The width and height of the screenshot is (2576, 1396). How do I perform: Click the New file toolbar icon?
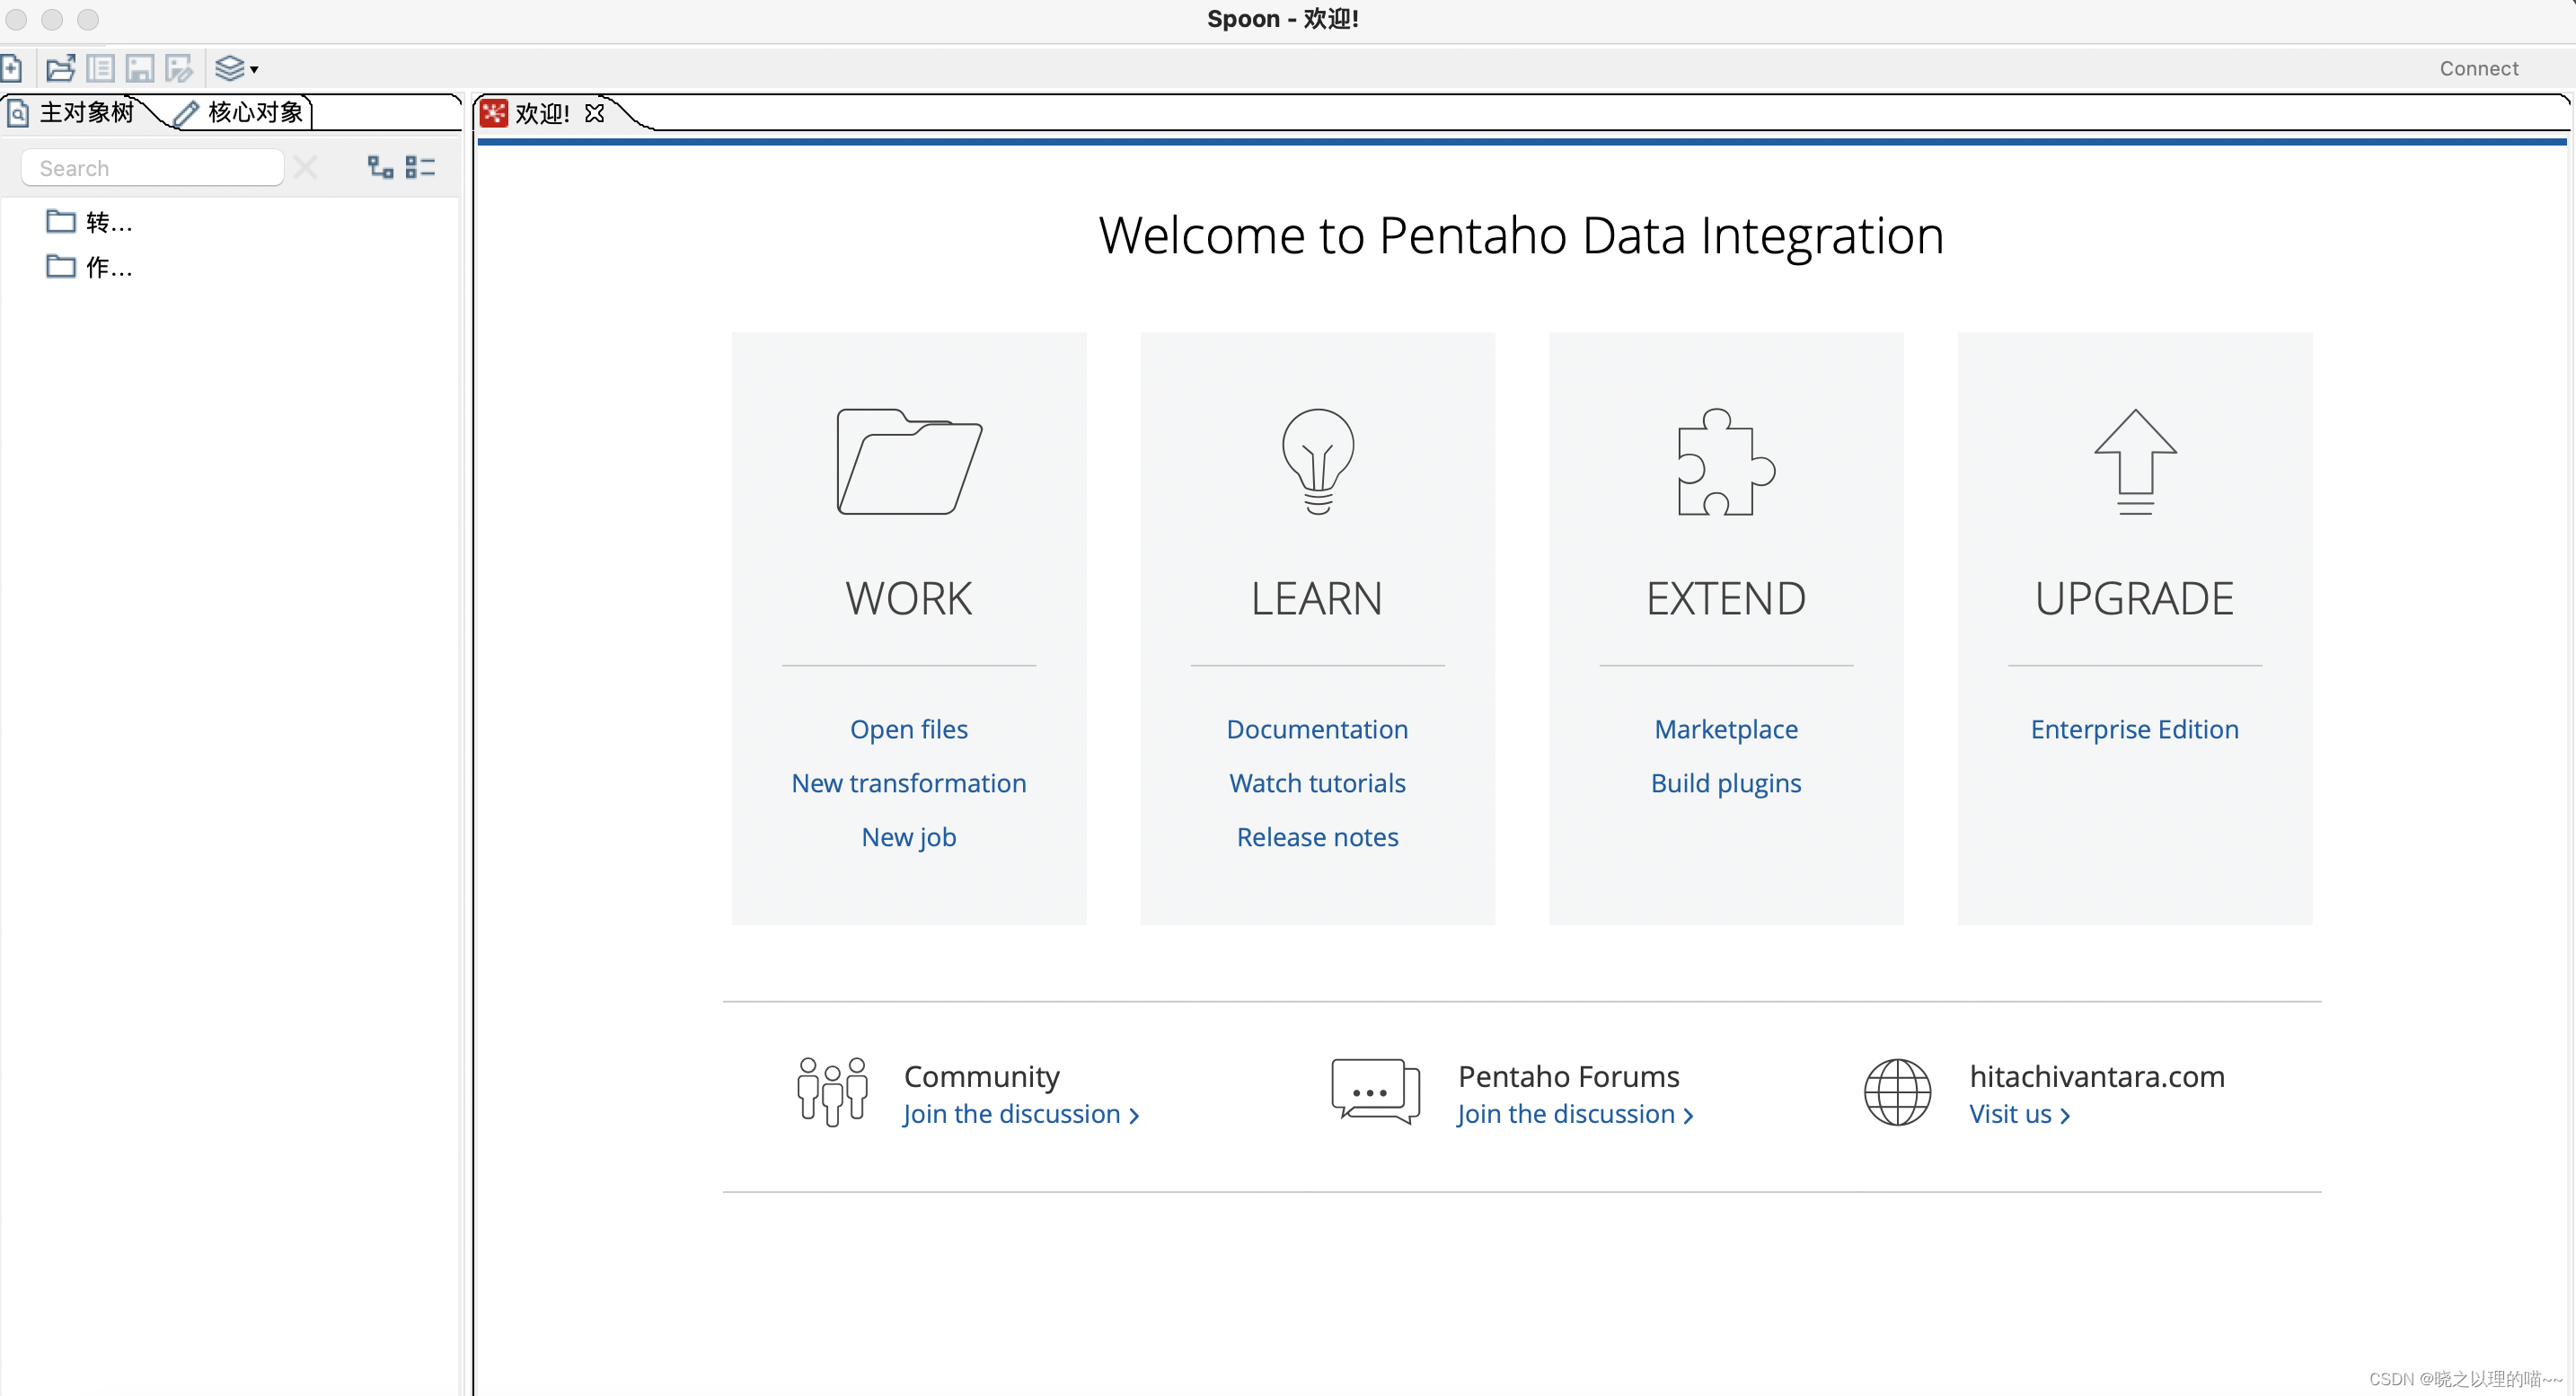[x=11, y=68]
